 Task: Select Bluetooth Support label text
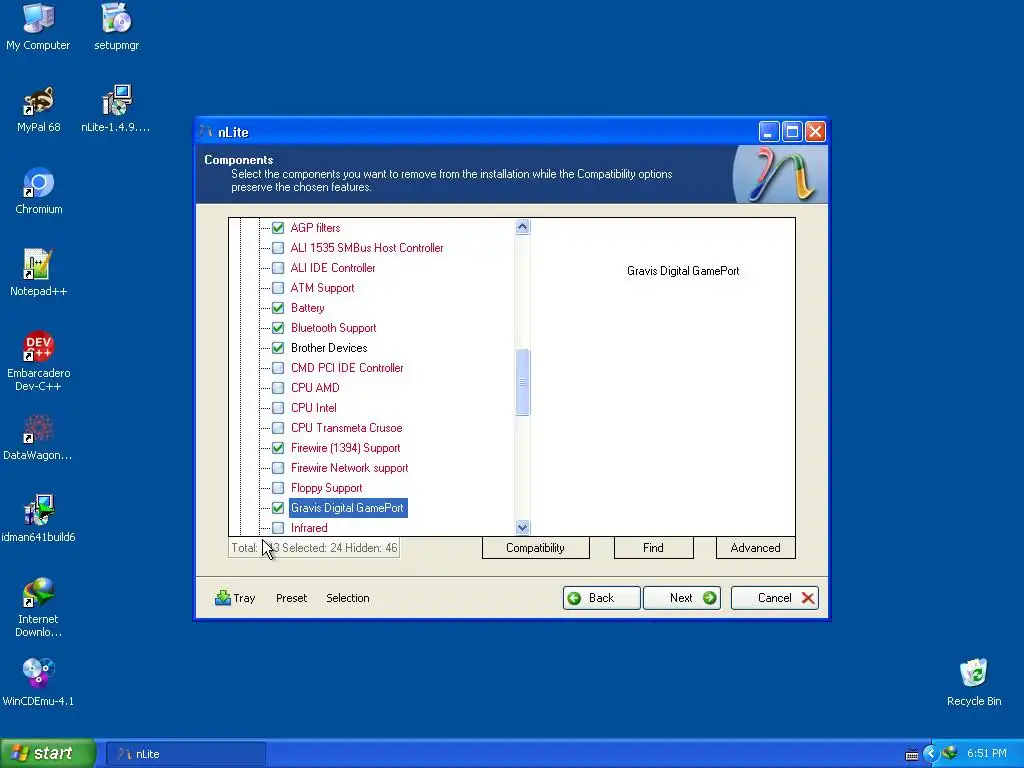(333, 328)
